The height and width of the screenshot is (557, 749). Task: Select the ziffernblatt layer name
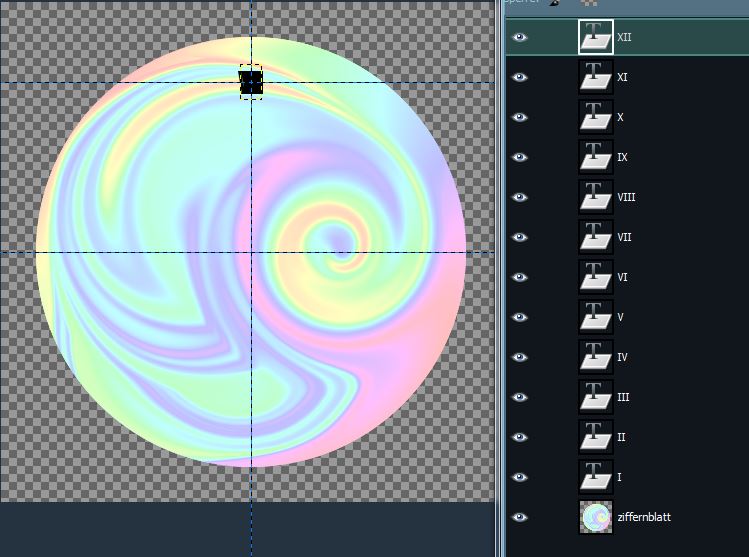[644, 517]
